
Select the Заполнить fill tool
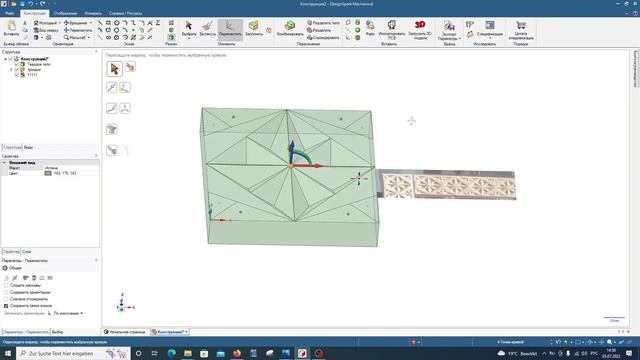click(254, 29)
